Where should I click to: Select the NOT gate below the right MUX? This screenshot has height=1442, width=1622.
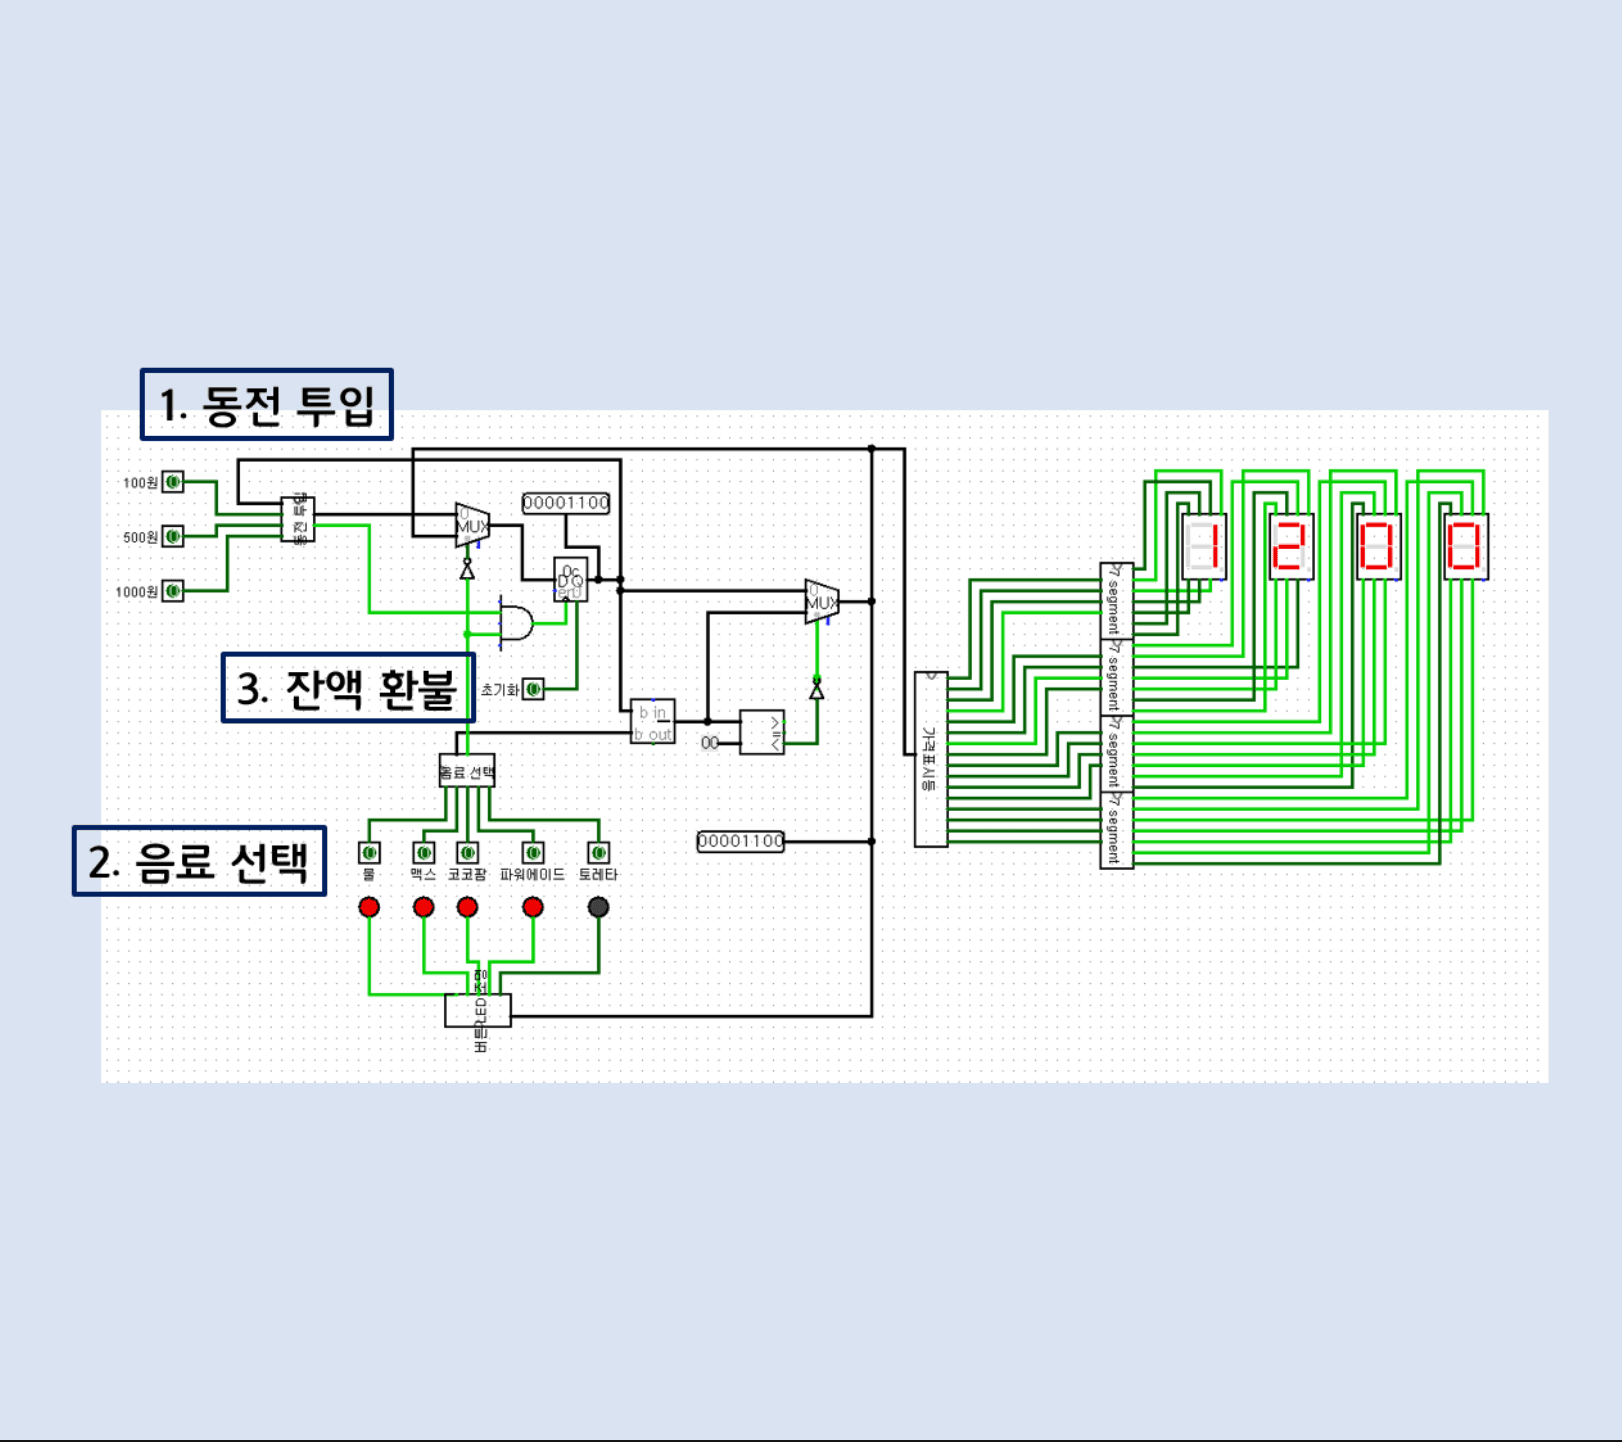[x=817, y=689]
